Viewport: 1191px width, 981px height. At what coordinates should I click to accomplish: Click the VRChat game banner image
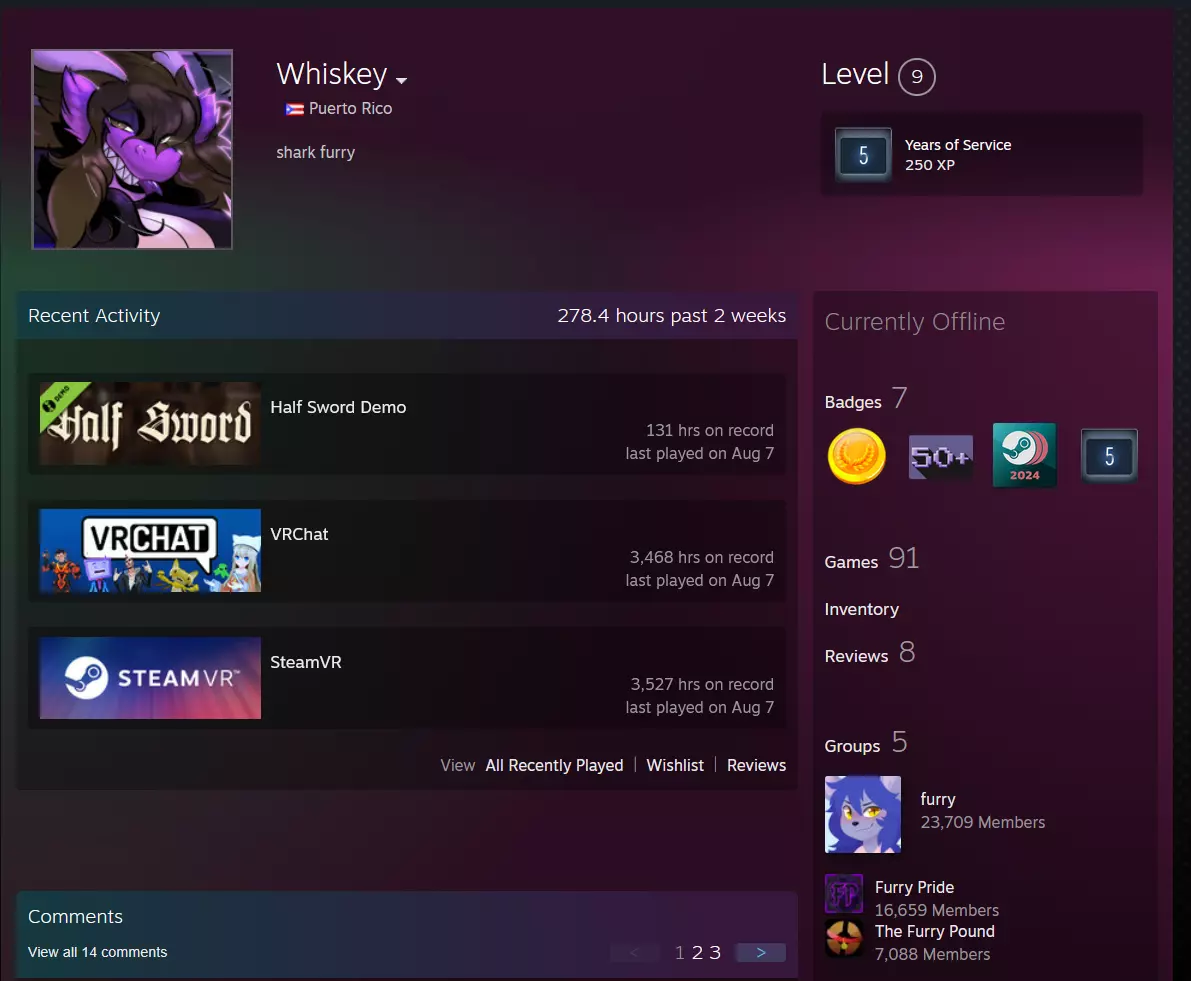[x=150, y=550]
